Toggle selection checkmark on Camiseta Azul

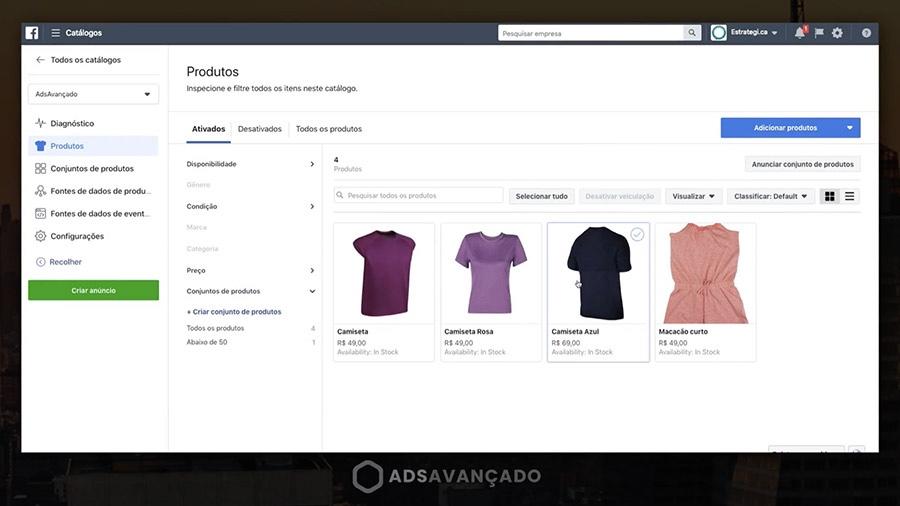point(637,234)
